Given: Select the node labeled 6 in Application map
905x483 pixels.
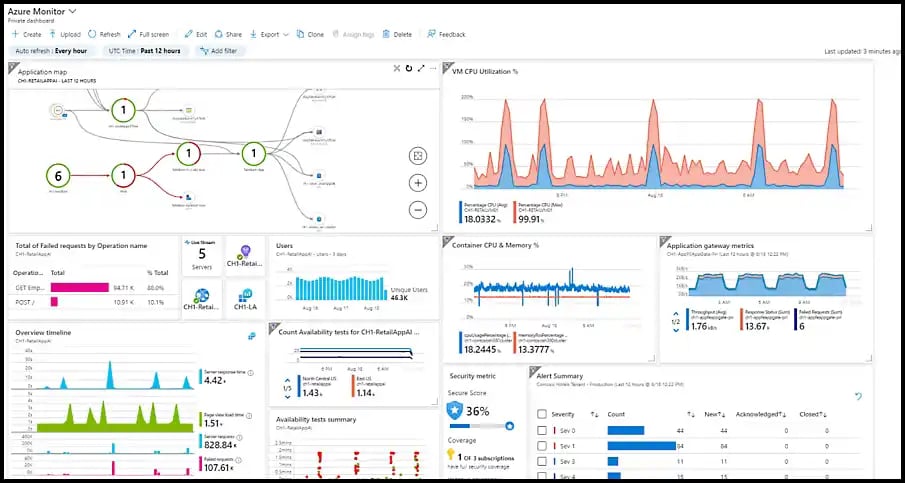Looking at the screenshot, I should (58, 174).
